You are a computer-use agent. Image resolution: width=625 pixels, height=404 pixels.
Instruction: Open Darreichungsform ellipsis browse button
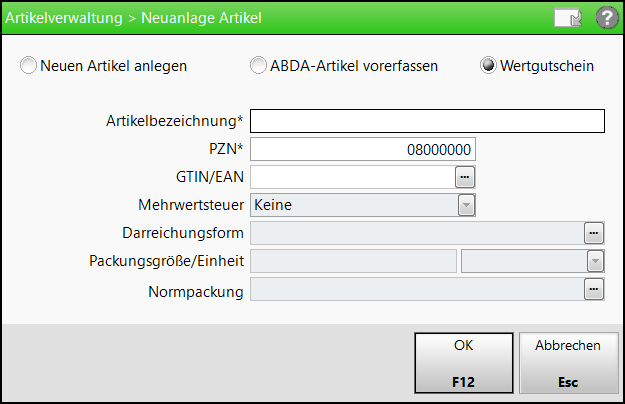(x=594, y=233)
